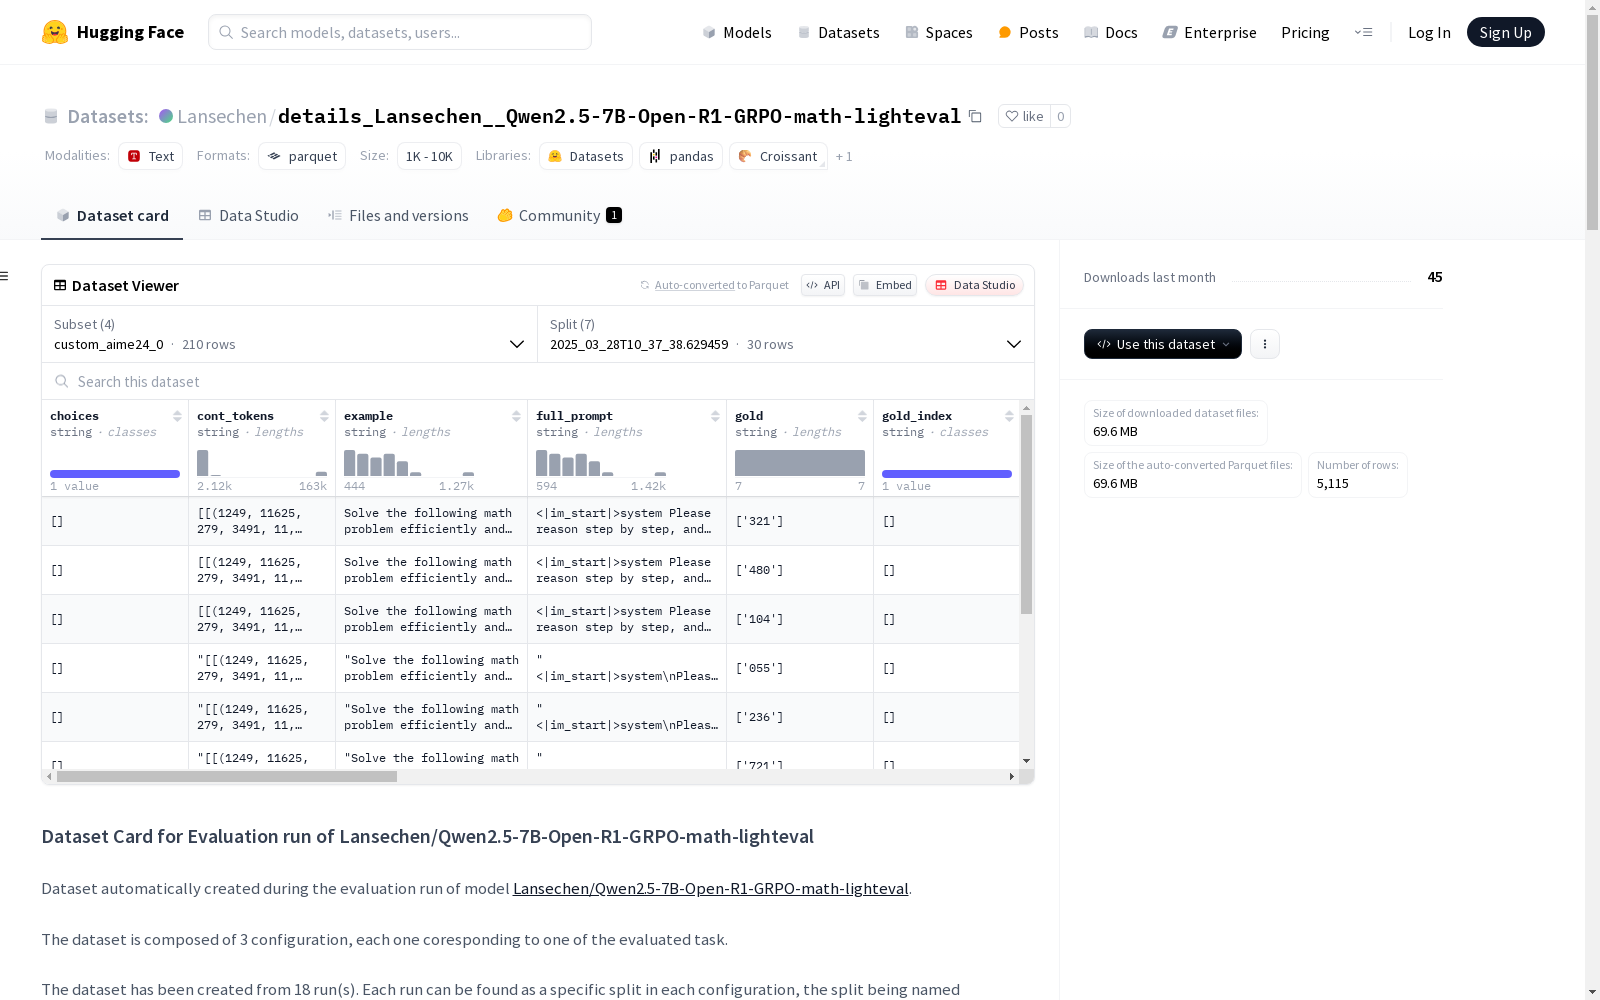Open Files and versions tab

(398, 215)
